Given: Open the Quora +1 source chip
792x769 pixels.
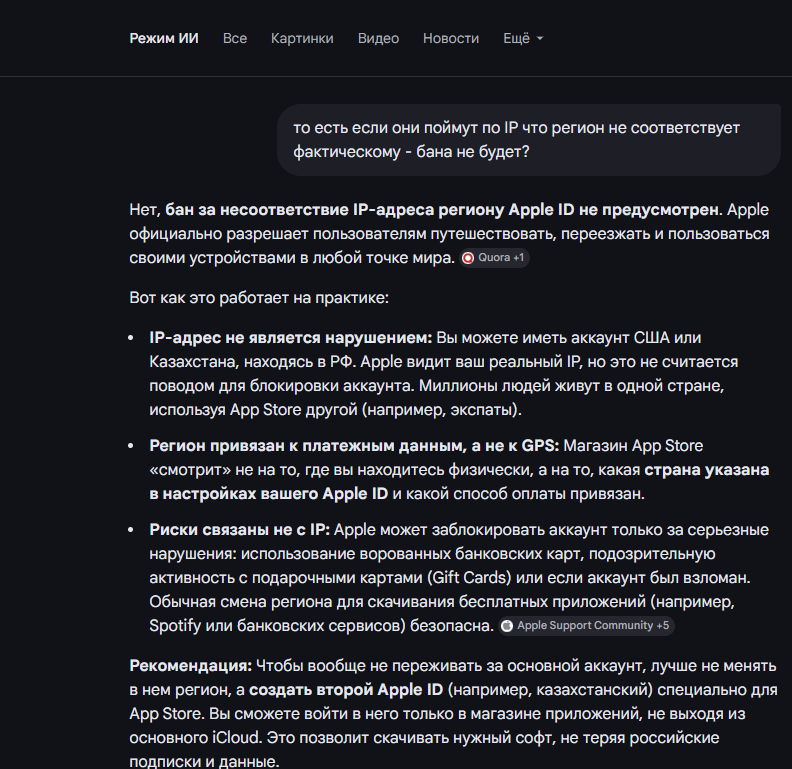Looking at the screenshot, I should tap(494, 258).
